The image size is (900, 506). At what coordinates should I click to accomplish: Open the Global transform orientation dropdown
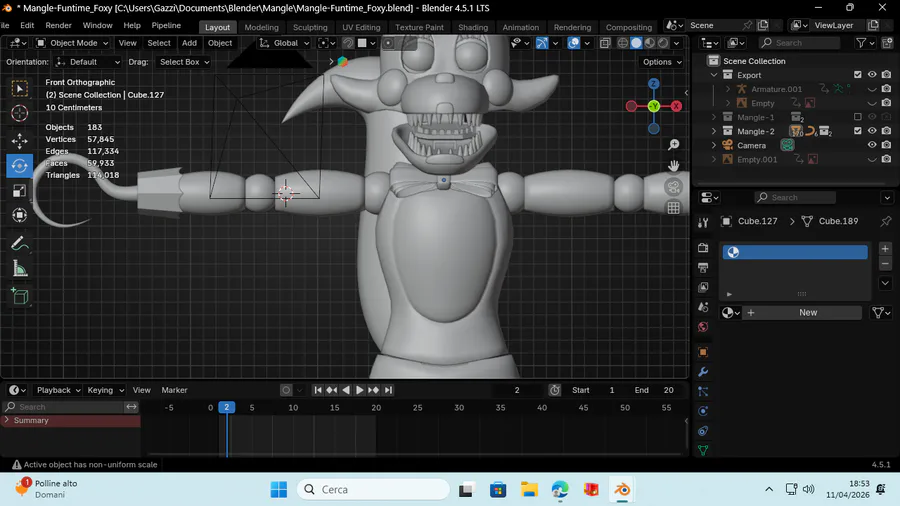284,43
